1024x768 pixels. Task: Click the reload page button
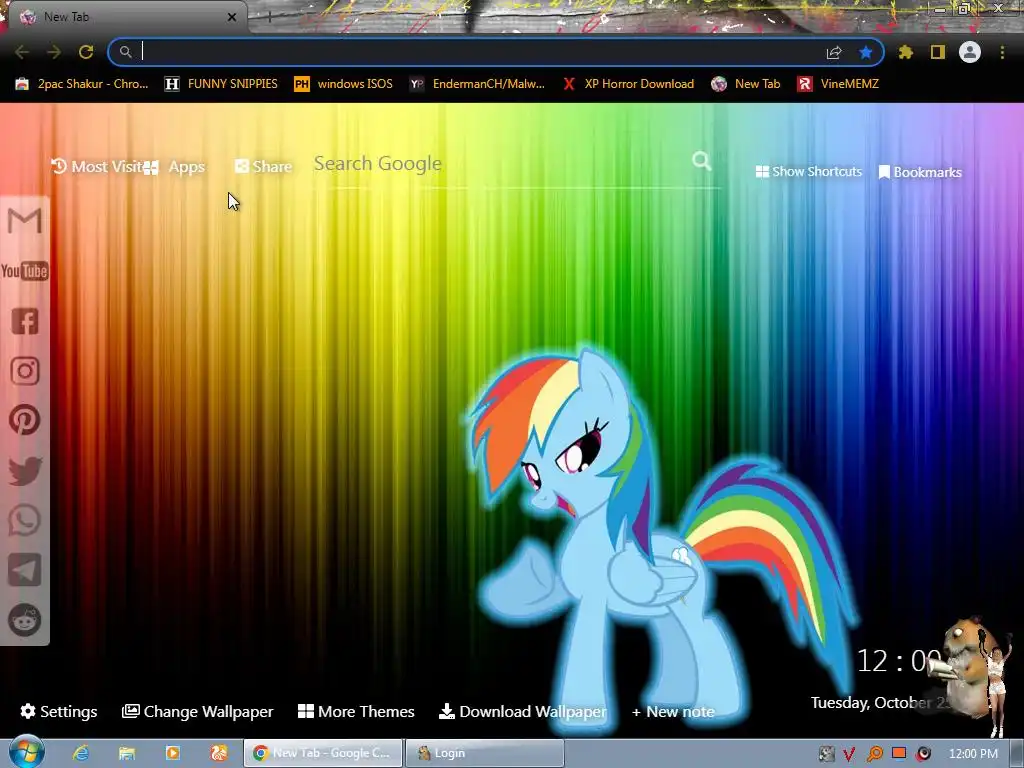(86, 52)
